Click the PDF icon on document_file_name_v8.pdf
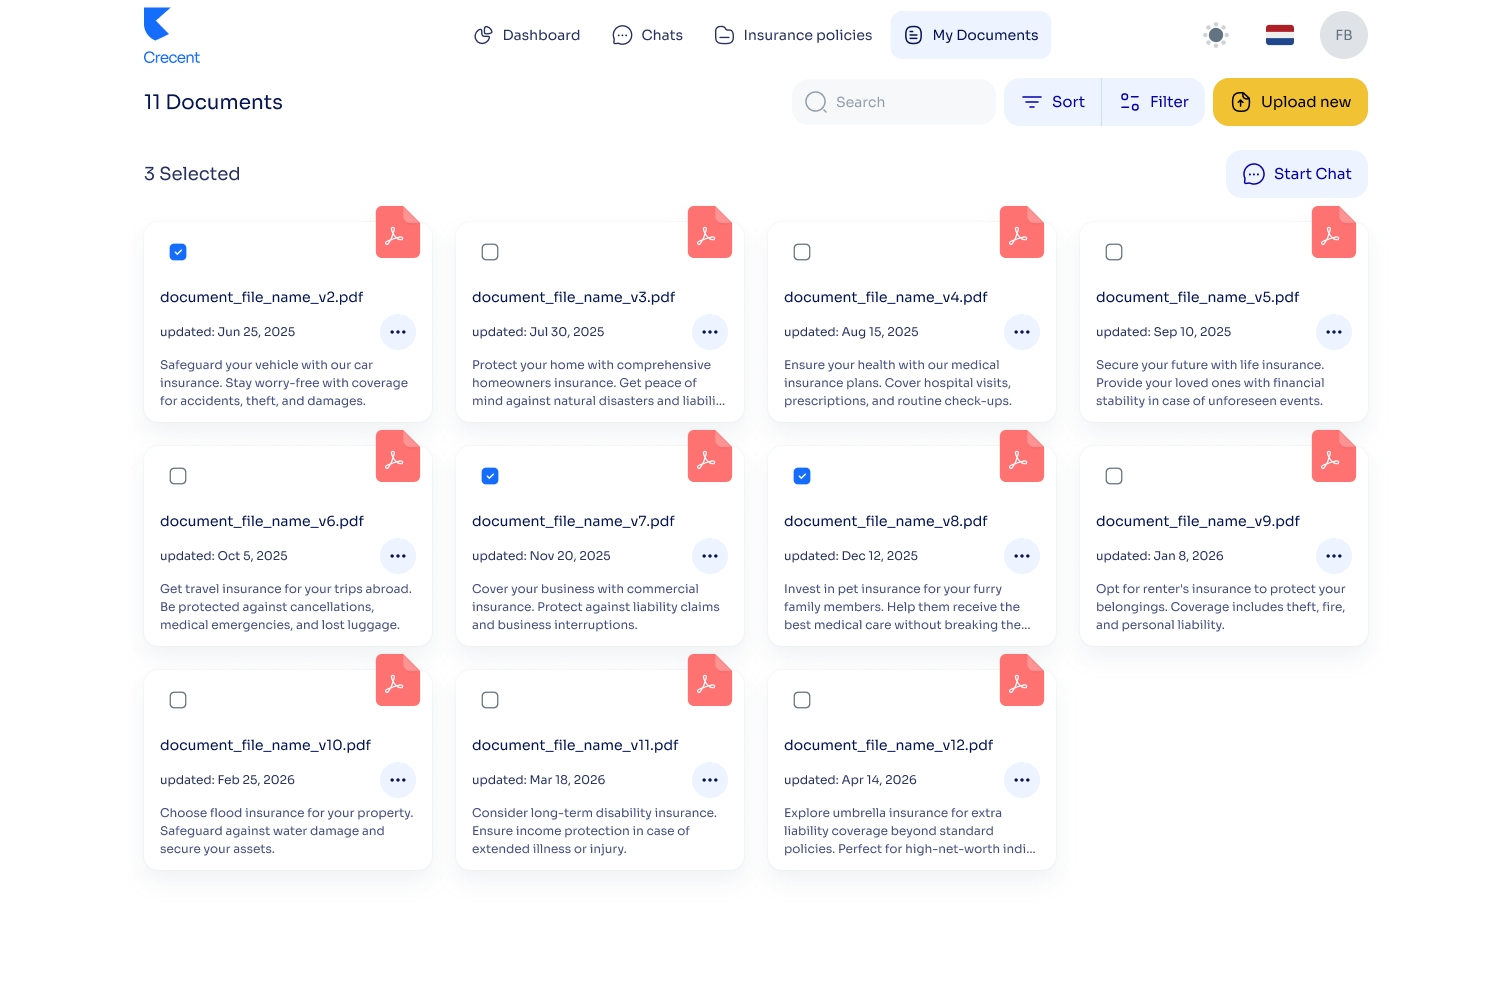Viewport: 1512px width, 982px height. tap(1022, 456)
